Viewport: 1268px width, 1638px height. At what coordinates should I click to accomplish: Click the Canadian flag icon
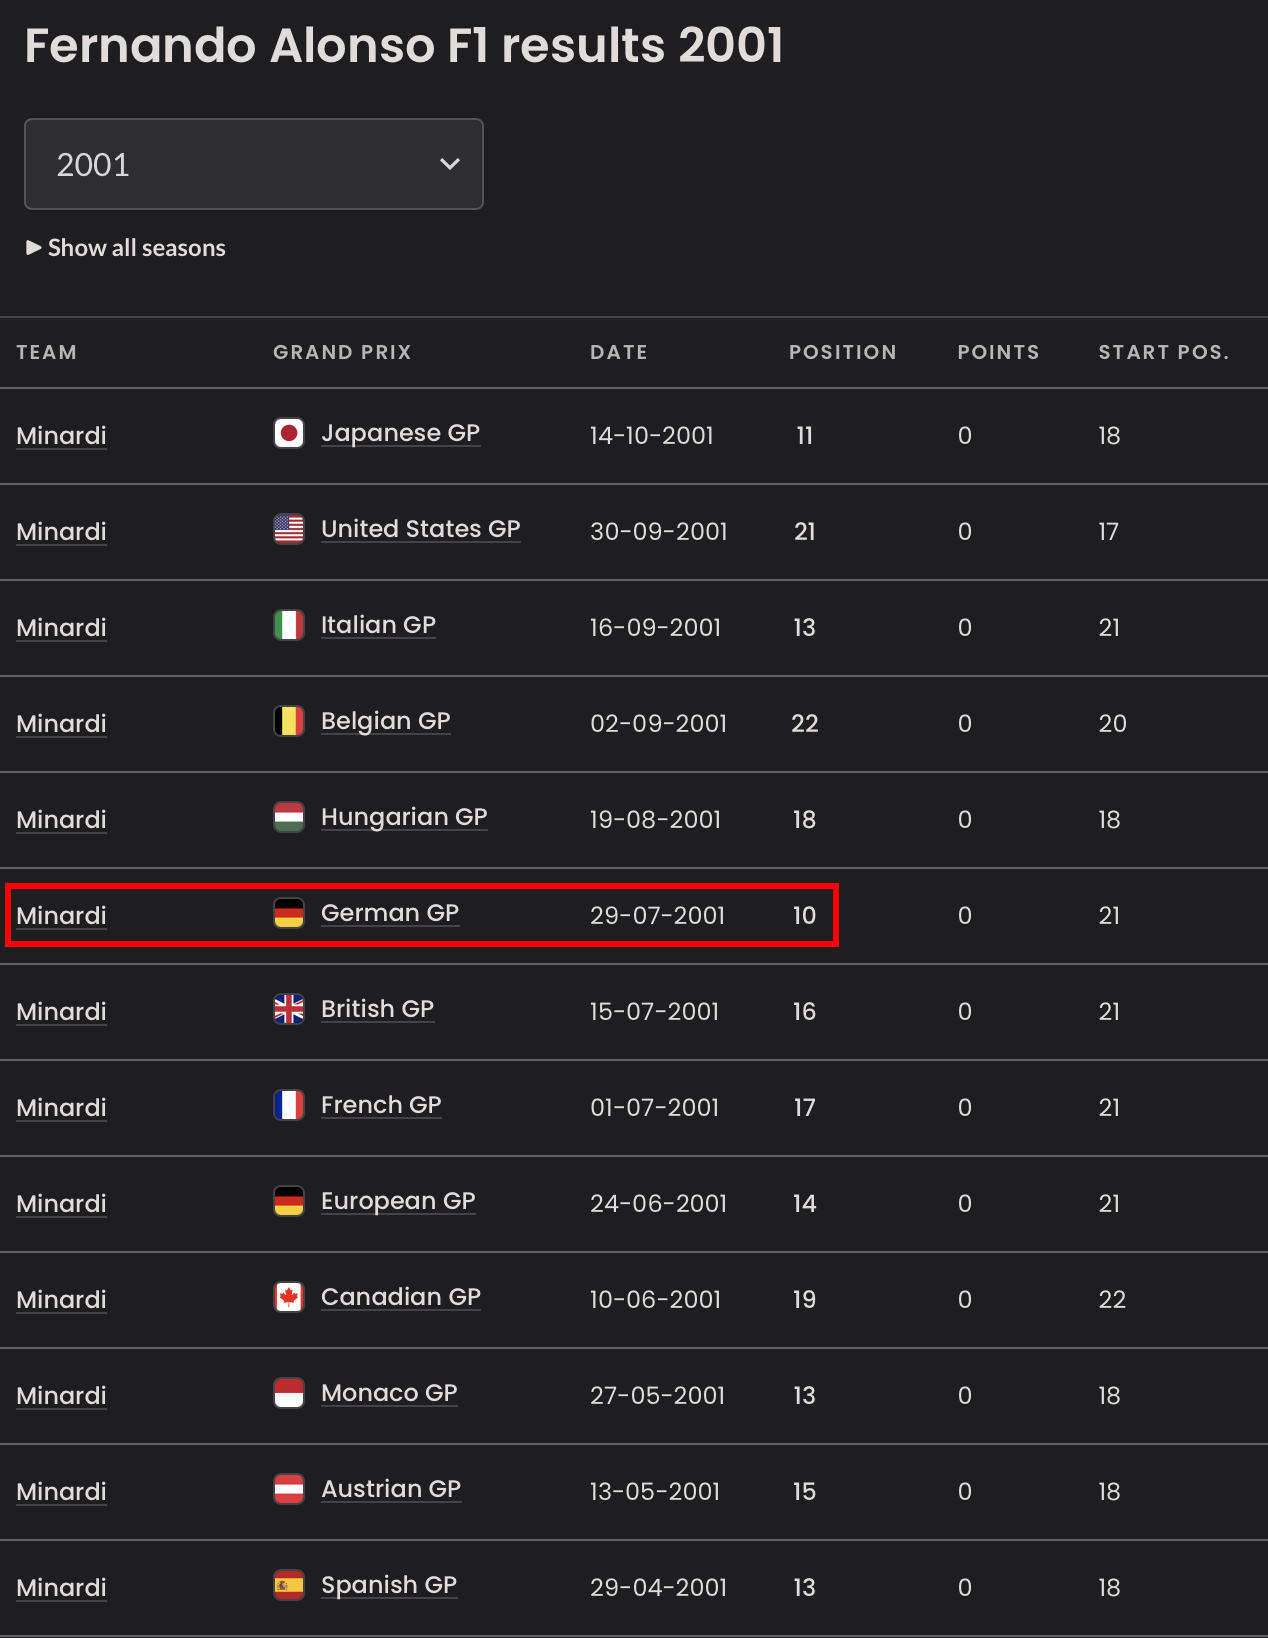pyautogui.click(x=289, y=1297)
